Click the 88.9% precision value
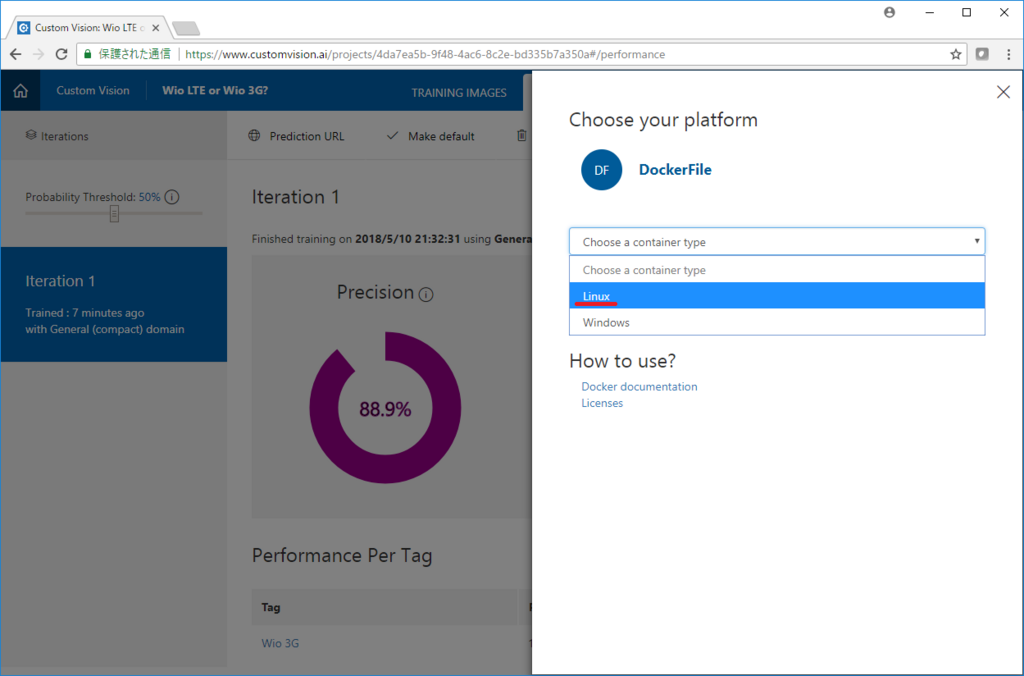This screenshot has height=676, width=1024. pos(385,410)
